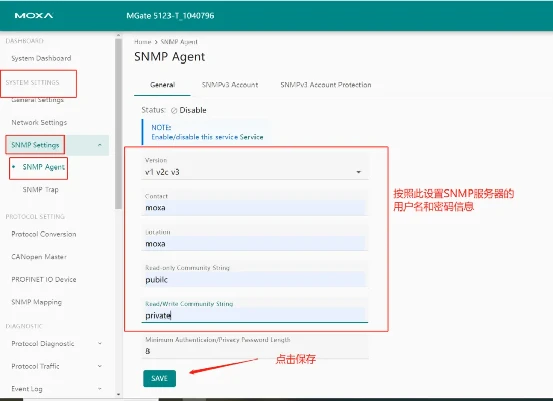Click the sidebar scrollbar up arrow

pyautogui.click(x=118, y=36)
